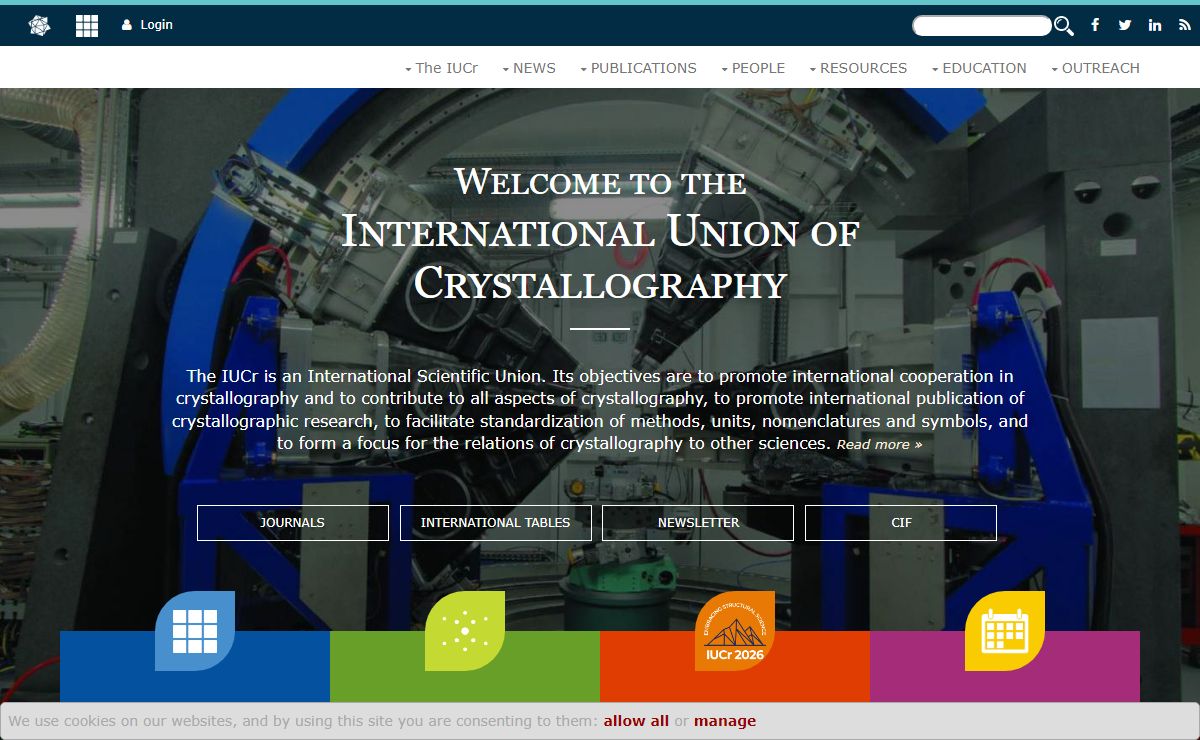Screen dimensions: 1200x740
Task: Click into the header search field
Action: coord(982,26)
